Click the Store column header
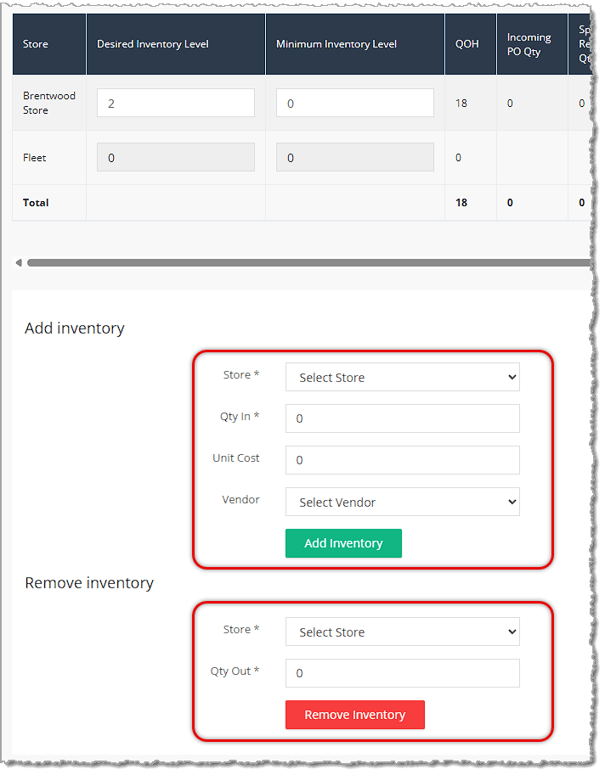Screen dimensions: 605x775 coord(49,44)
